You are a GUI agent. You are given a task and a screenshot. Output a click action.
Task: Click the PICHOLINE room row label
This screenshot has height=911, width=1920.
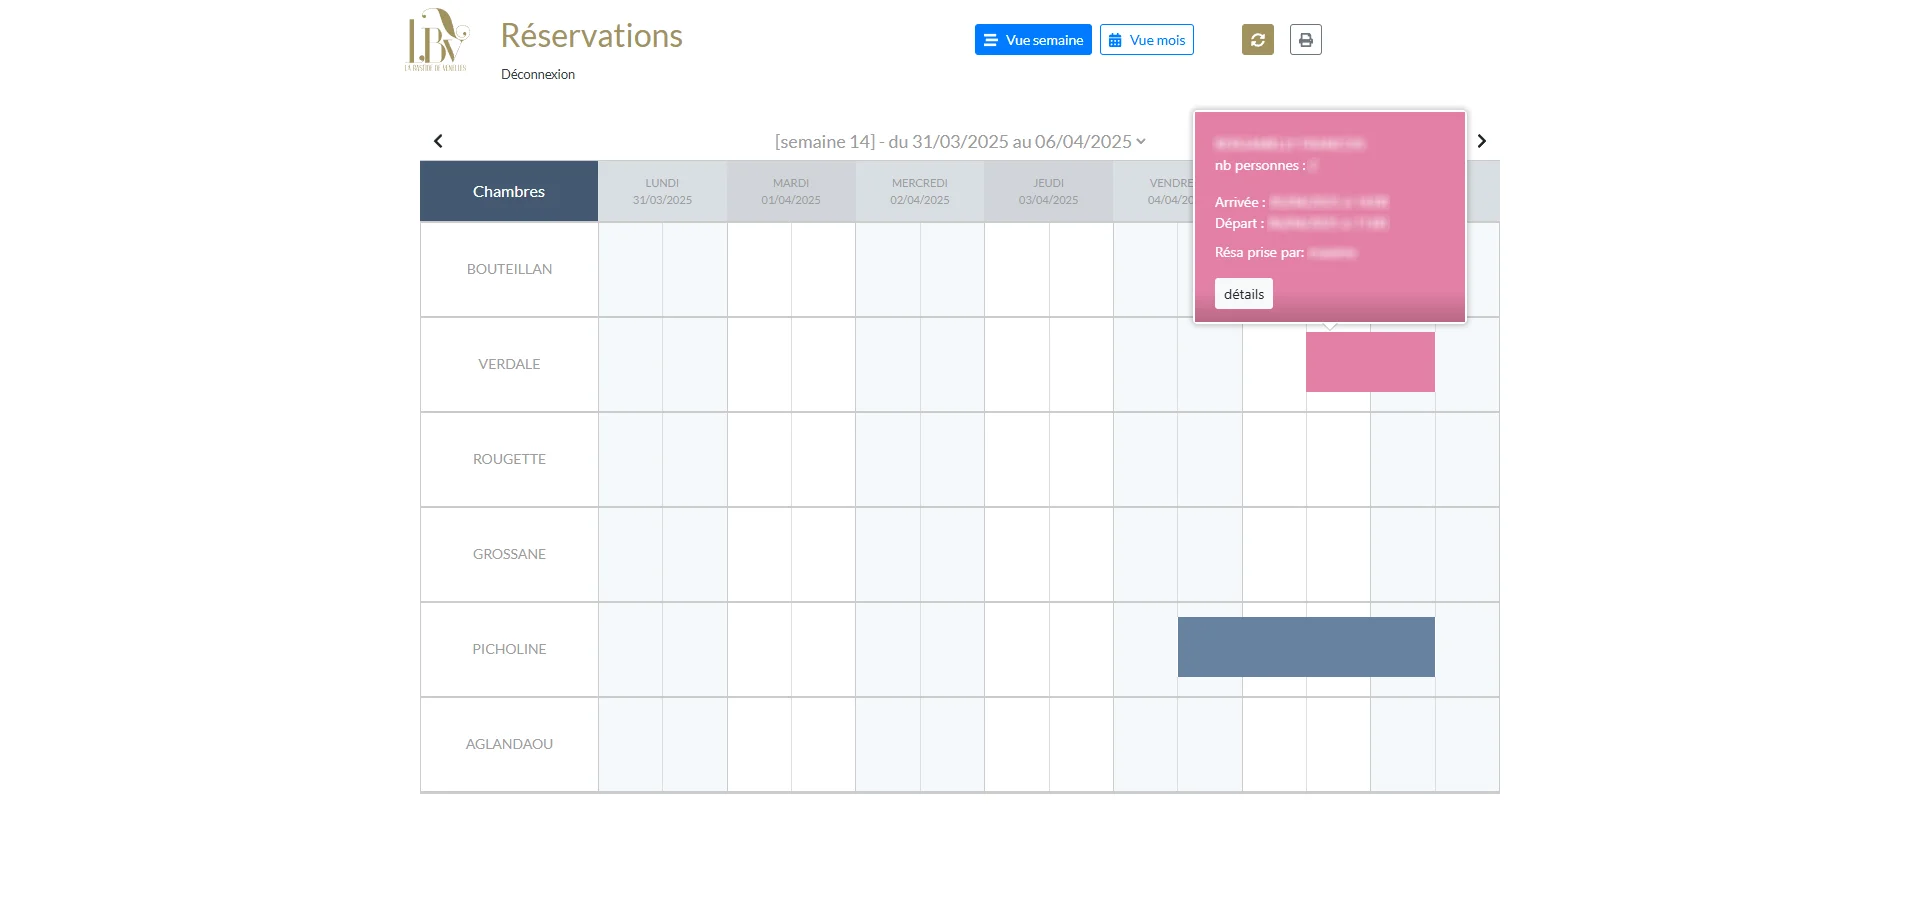coord(509,650)
